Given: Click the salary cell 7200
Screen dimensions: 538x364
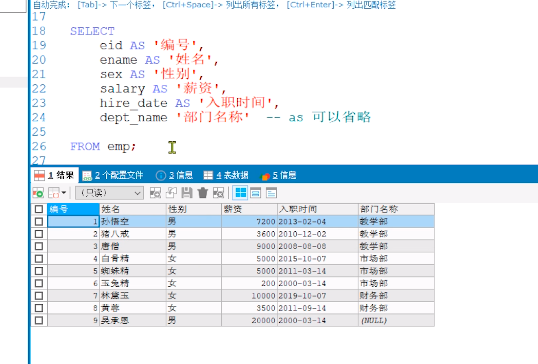Looking at the screenshot, I should tap(249, 222).
